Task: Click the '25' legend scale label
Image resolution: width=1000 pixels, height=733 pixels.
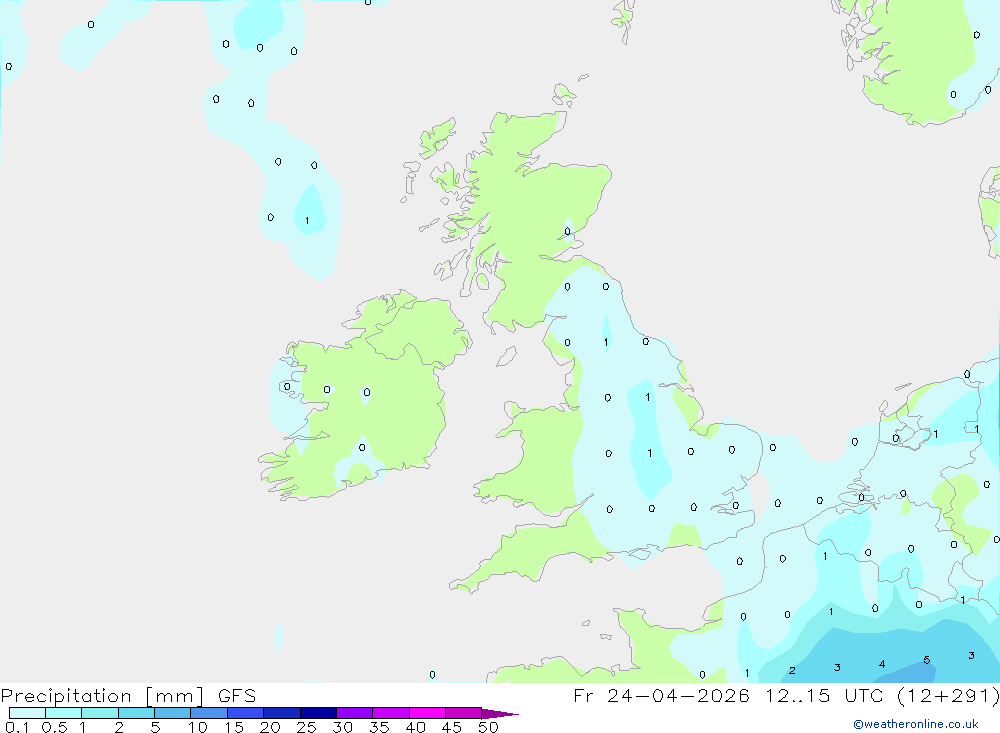Action: click(307, 727)
